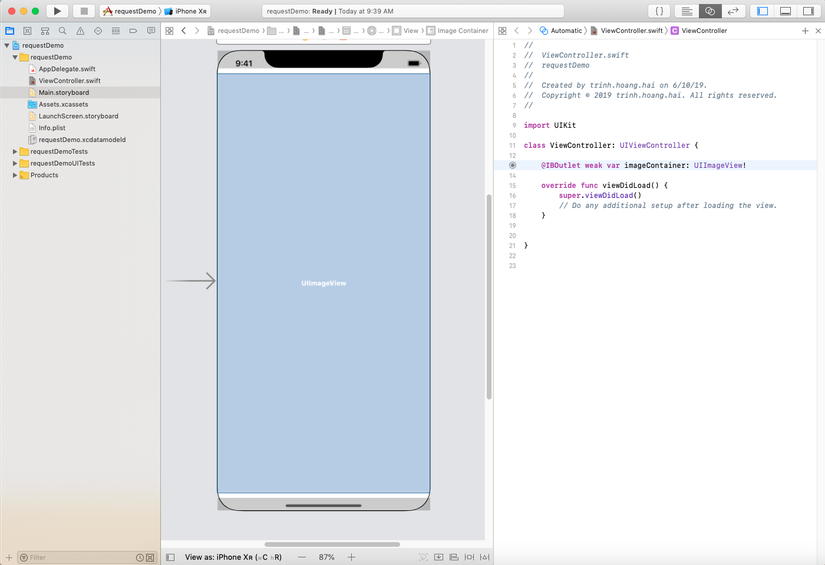Click the navigator Filter field
825x565 pixels.
pyautogui.click(x=80, y=557)
